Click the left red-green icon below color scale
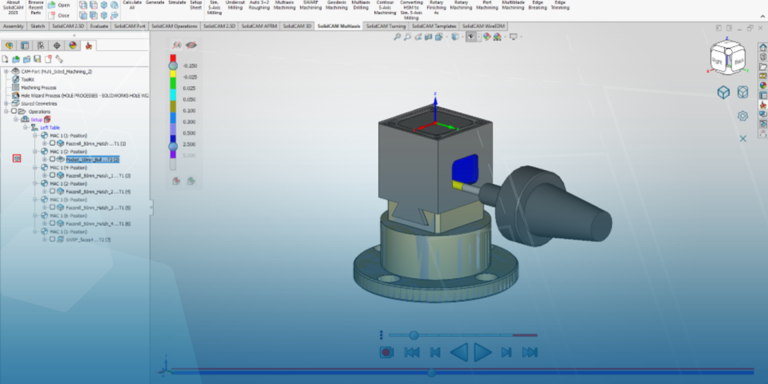768x384 pixels. 176,181
